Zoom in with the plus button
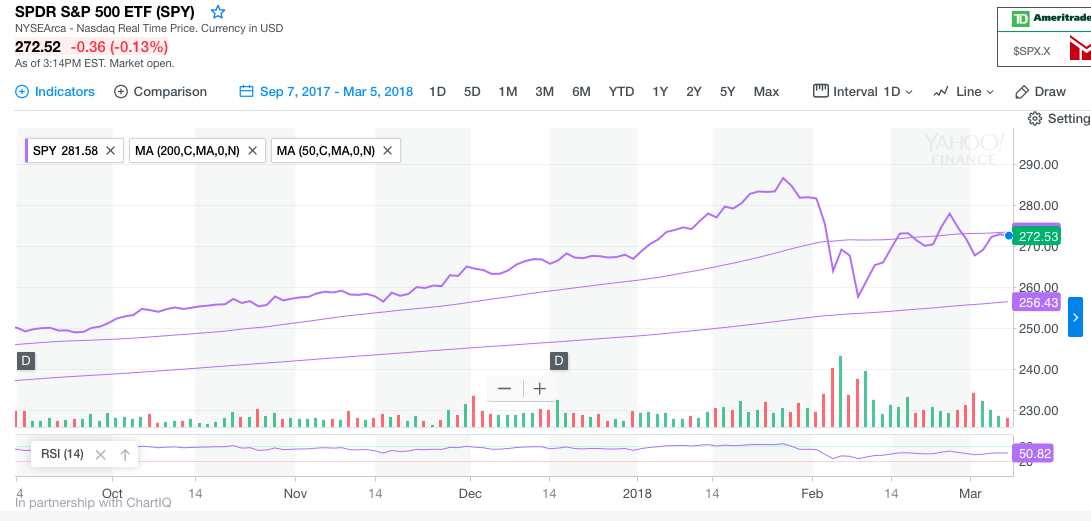 (540, 389)
